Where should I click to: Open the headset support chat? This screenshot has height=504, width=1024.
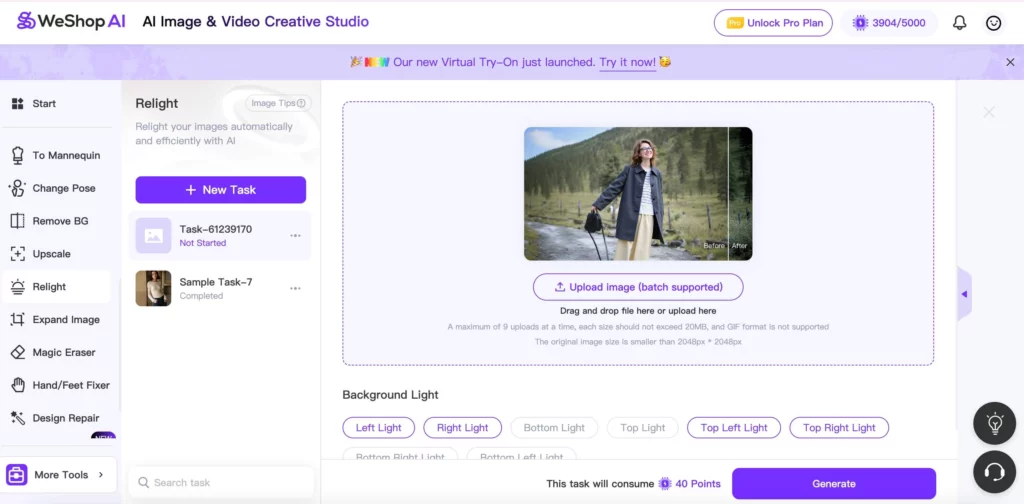(x=994, y=471)
